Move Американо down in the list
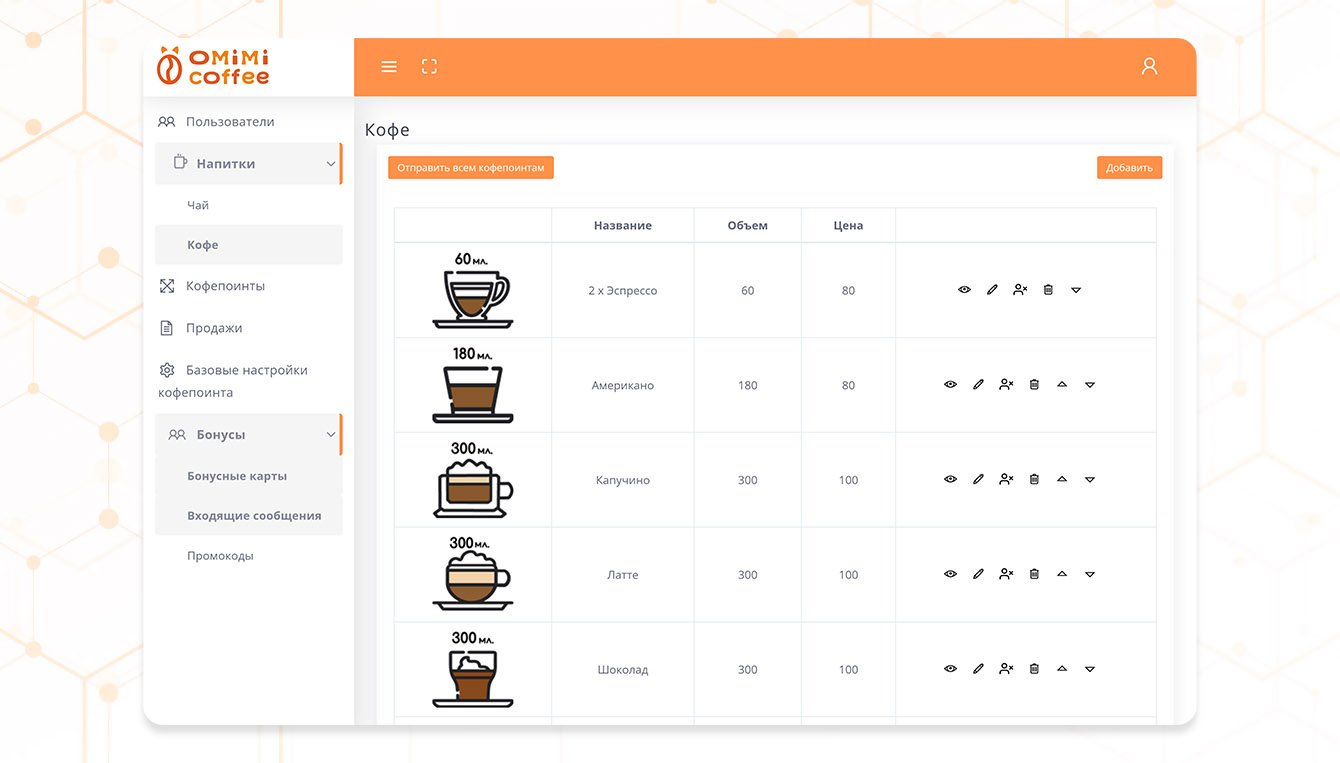This screenshot has width=1340, height=763. [x=1090, y=385]
